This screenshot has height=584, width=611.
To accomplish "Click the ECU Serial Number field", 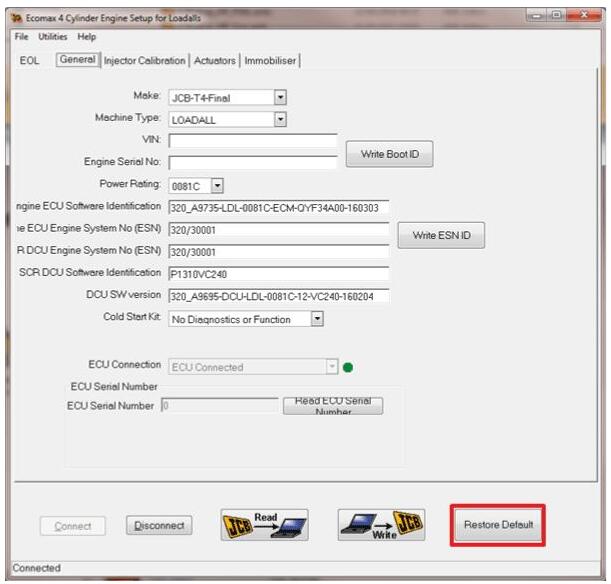I will point(220,406).
